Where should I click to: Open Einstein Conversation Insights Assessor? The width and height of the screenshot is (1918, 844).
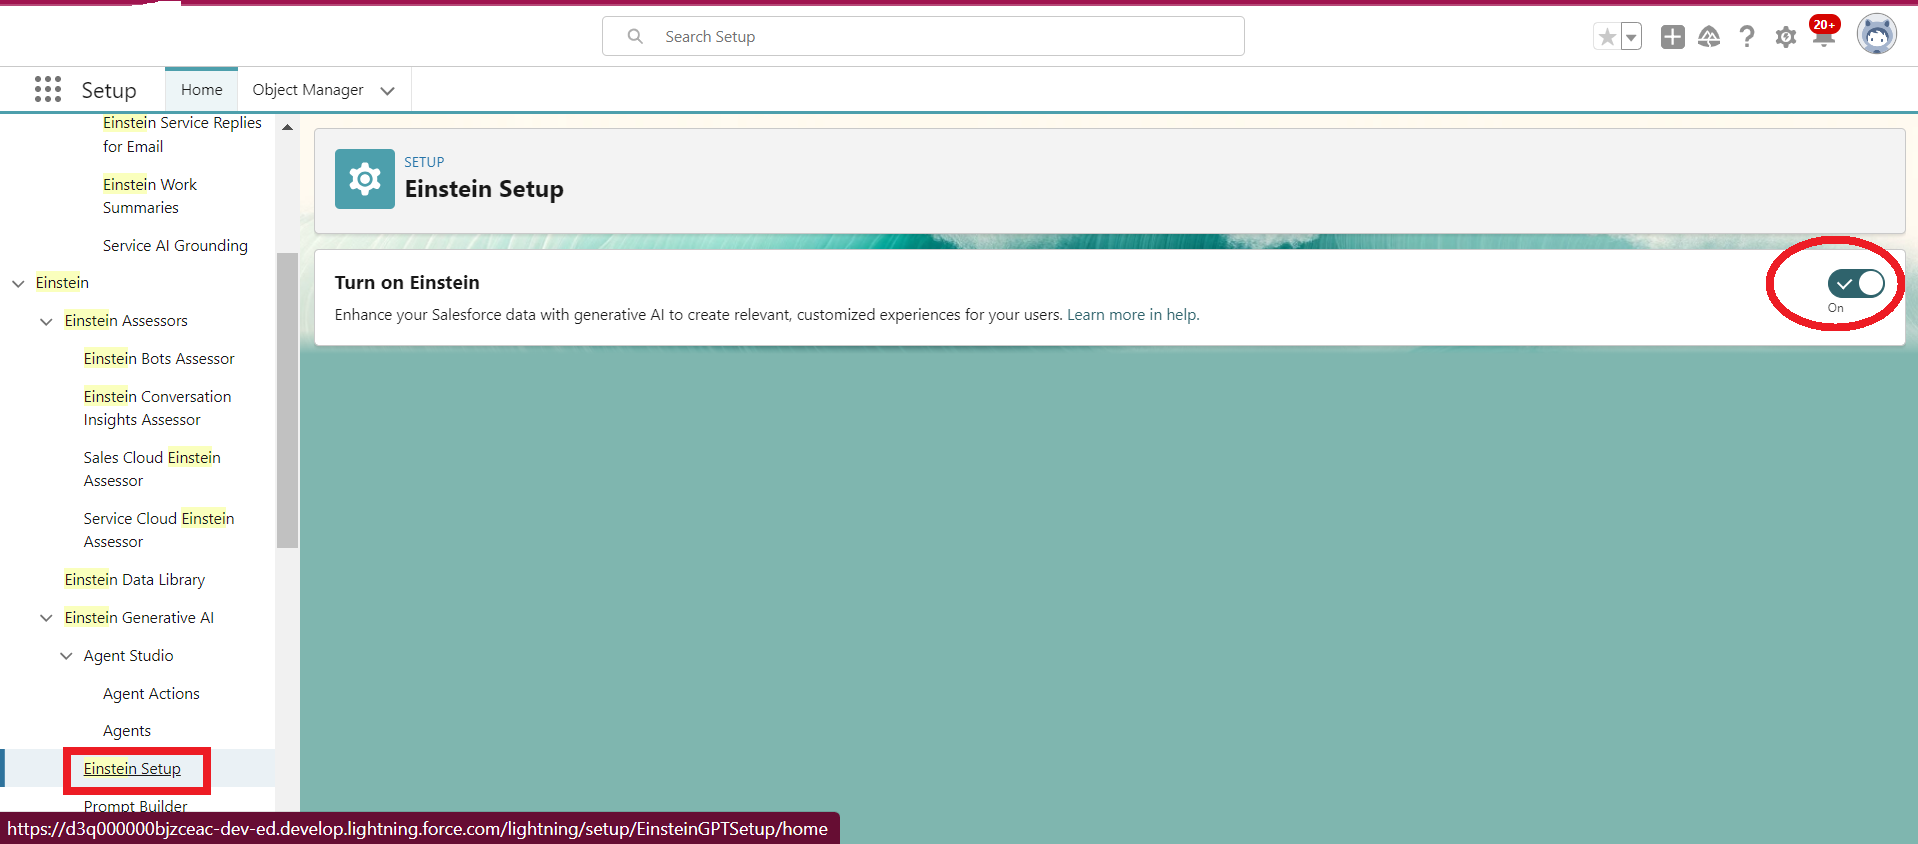click(157, 408)
